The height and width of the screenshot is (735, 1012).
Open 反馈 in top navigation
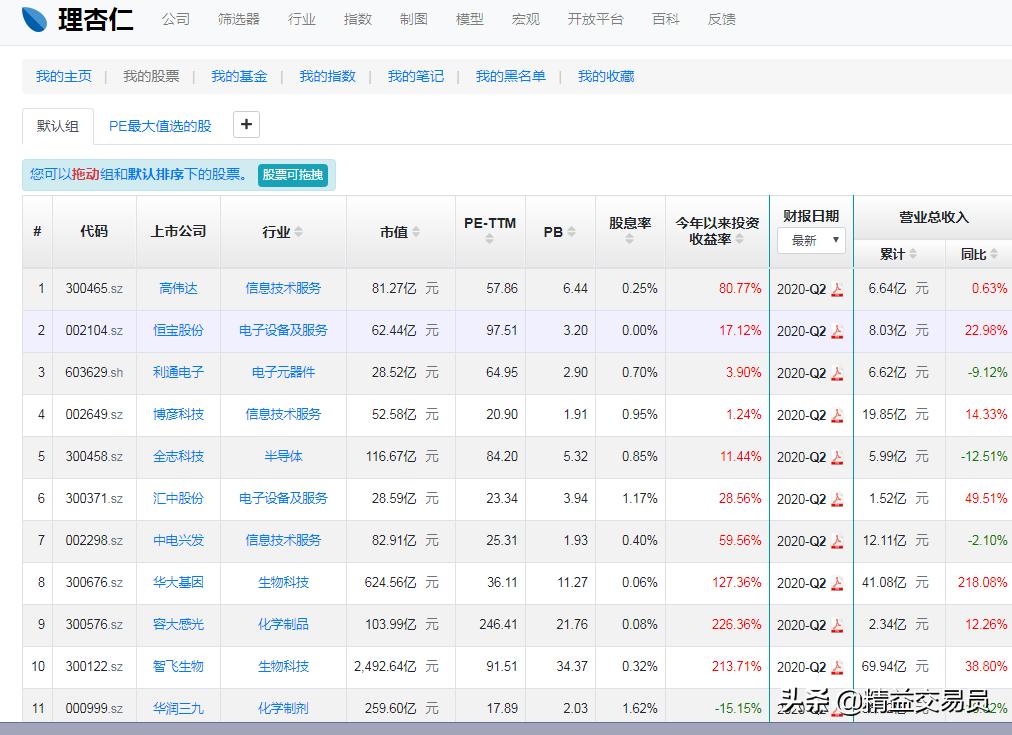(722, 19)
